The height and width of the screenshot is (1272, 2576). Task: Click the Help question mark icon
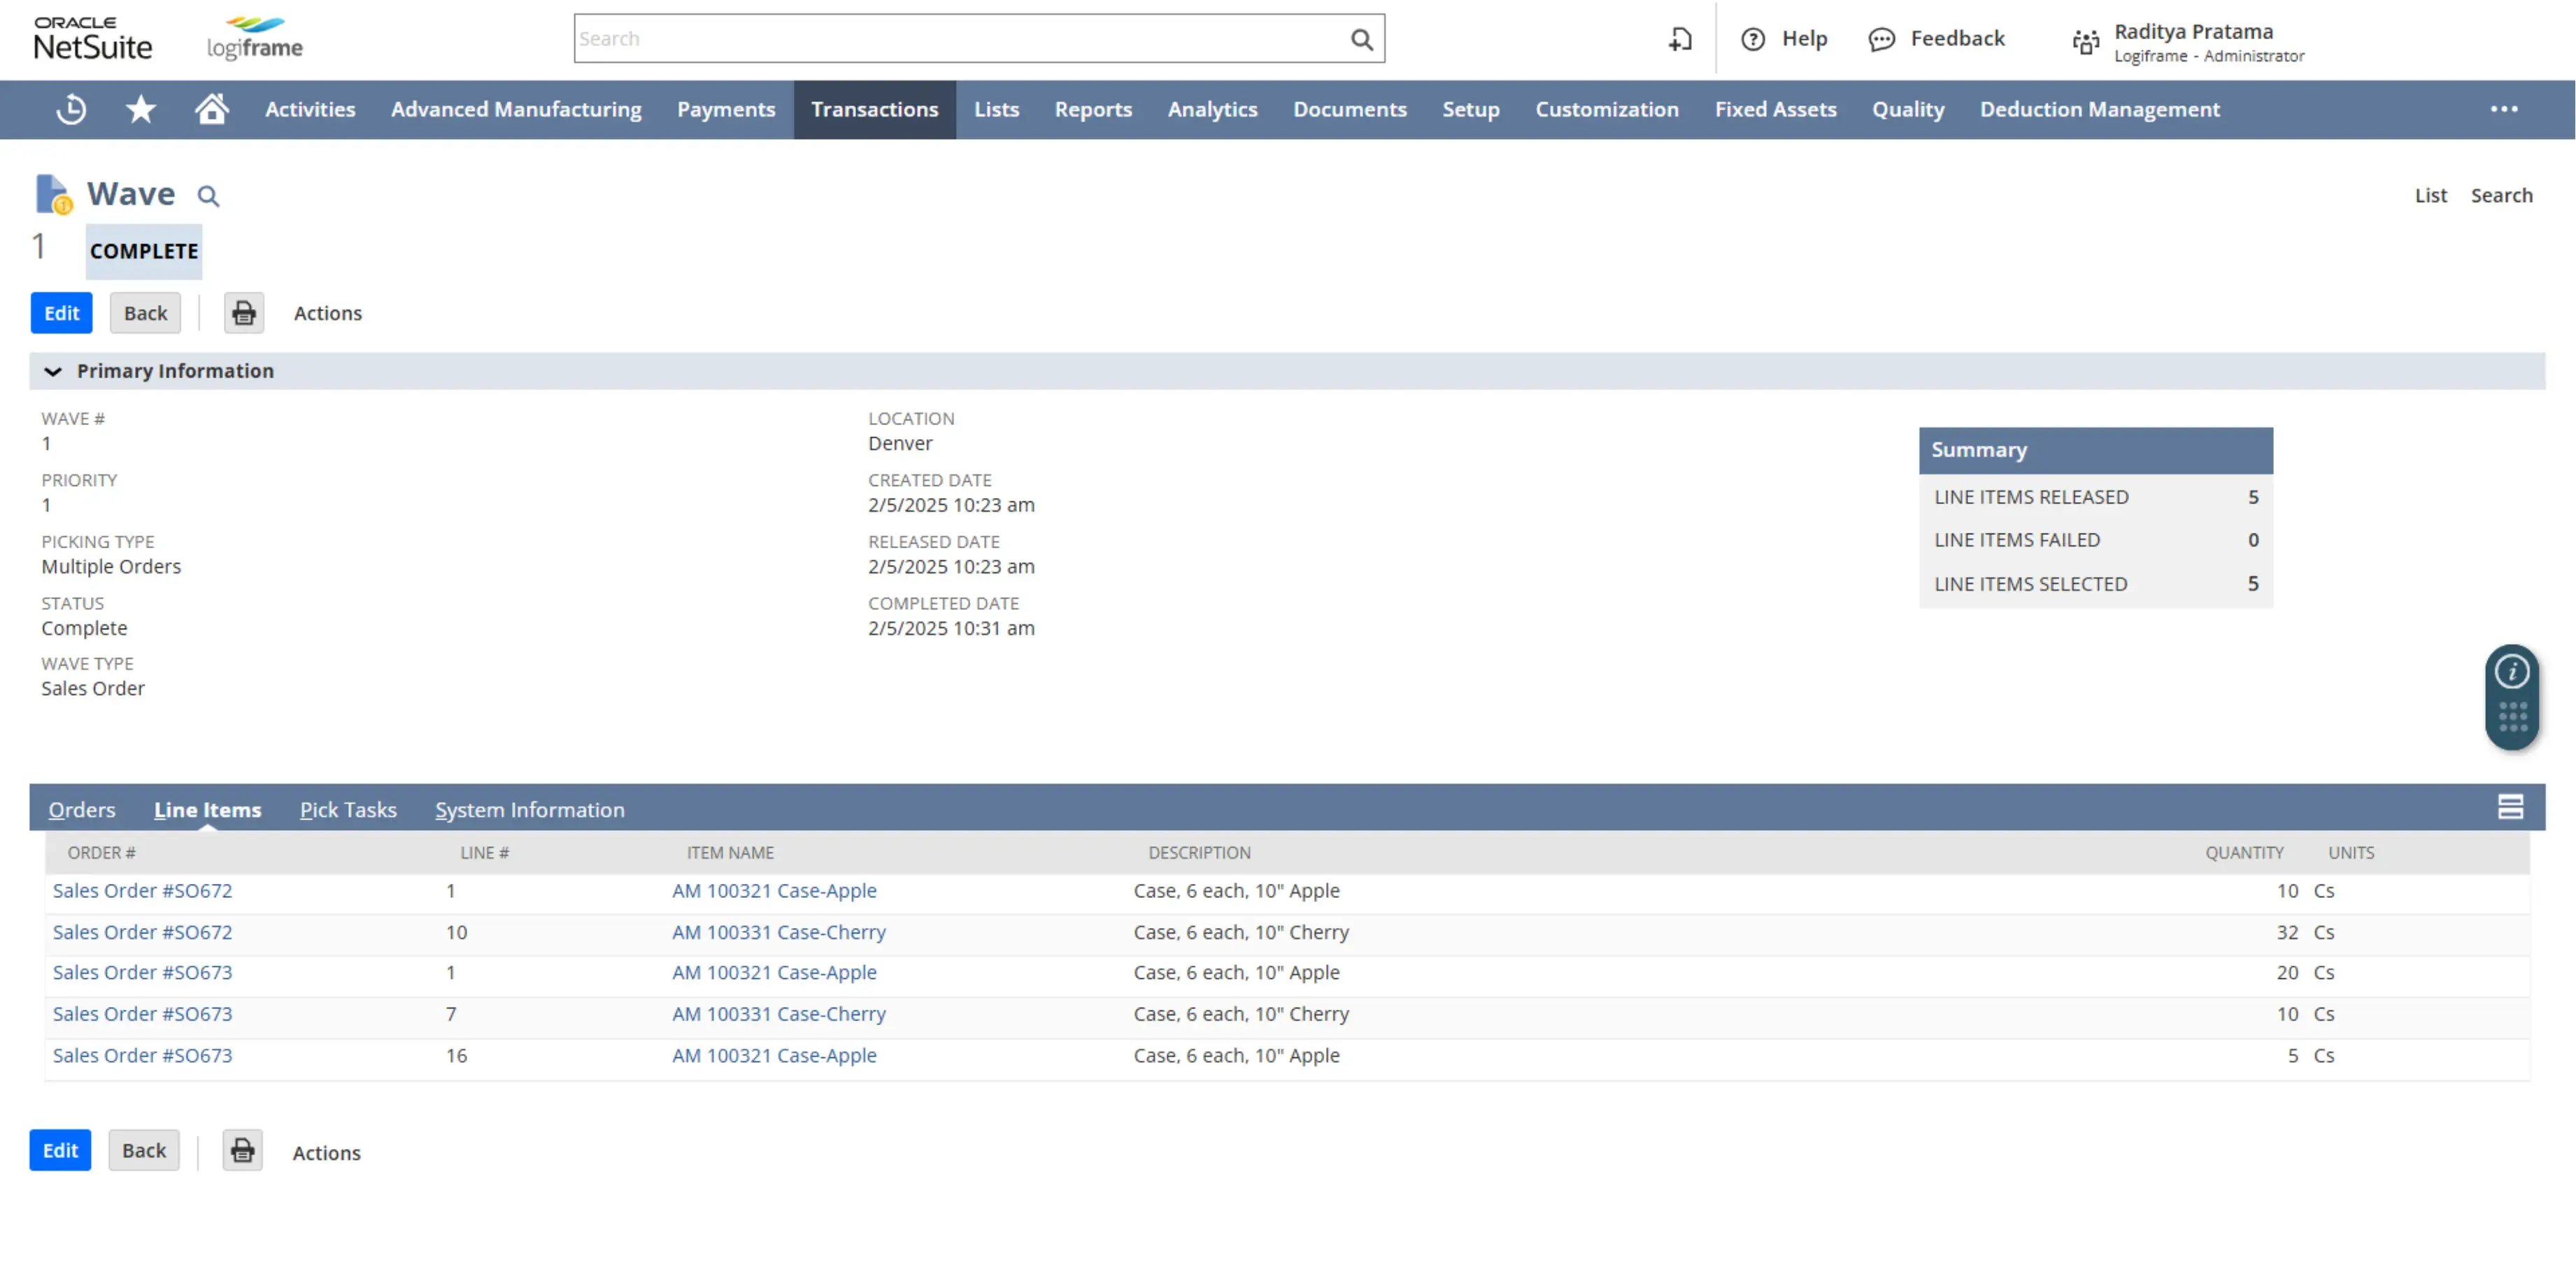[x=1753, y=39]
